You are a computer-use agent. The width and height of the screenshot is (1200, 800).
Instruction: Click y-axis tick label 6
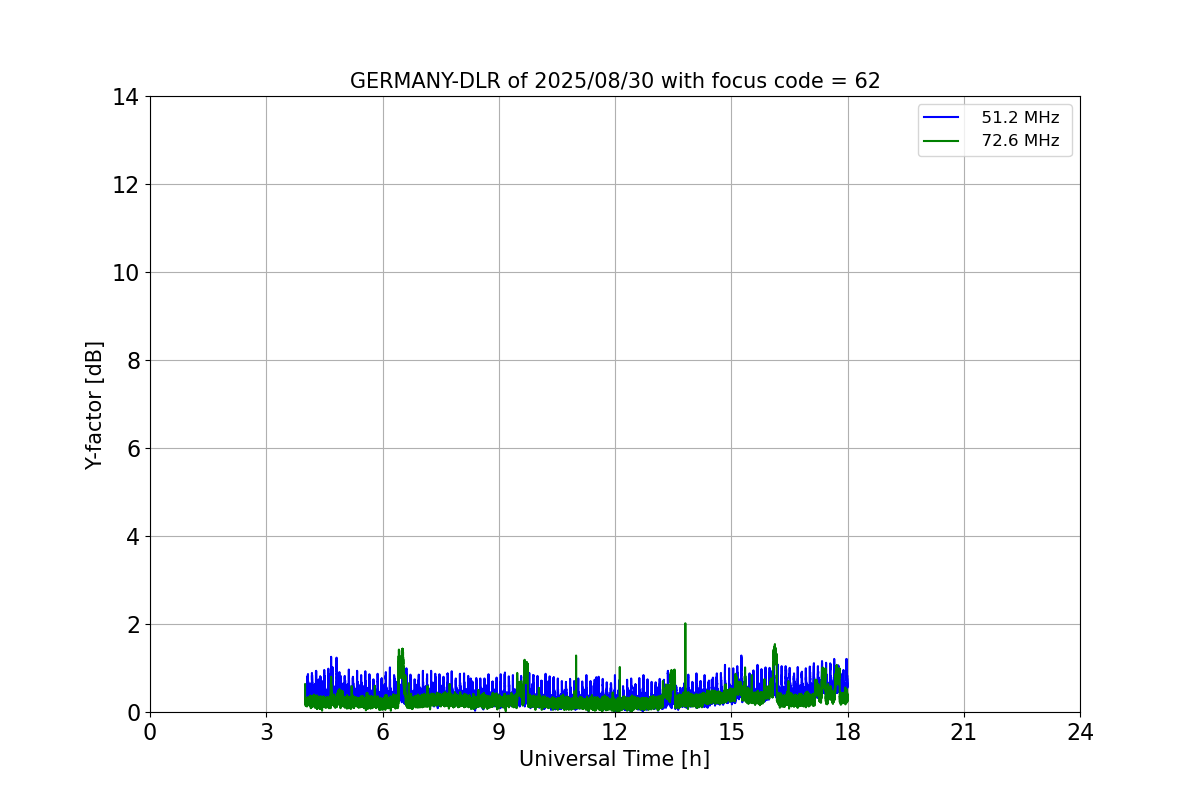point(132,449)
